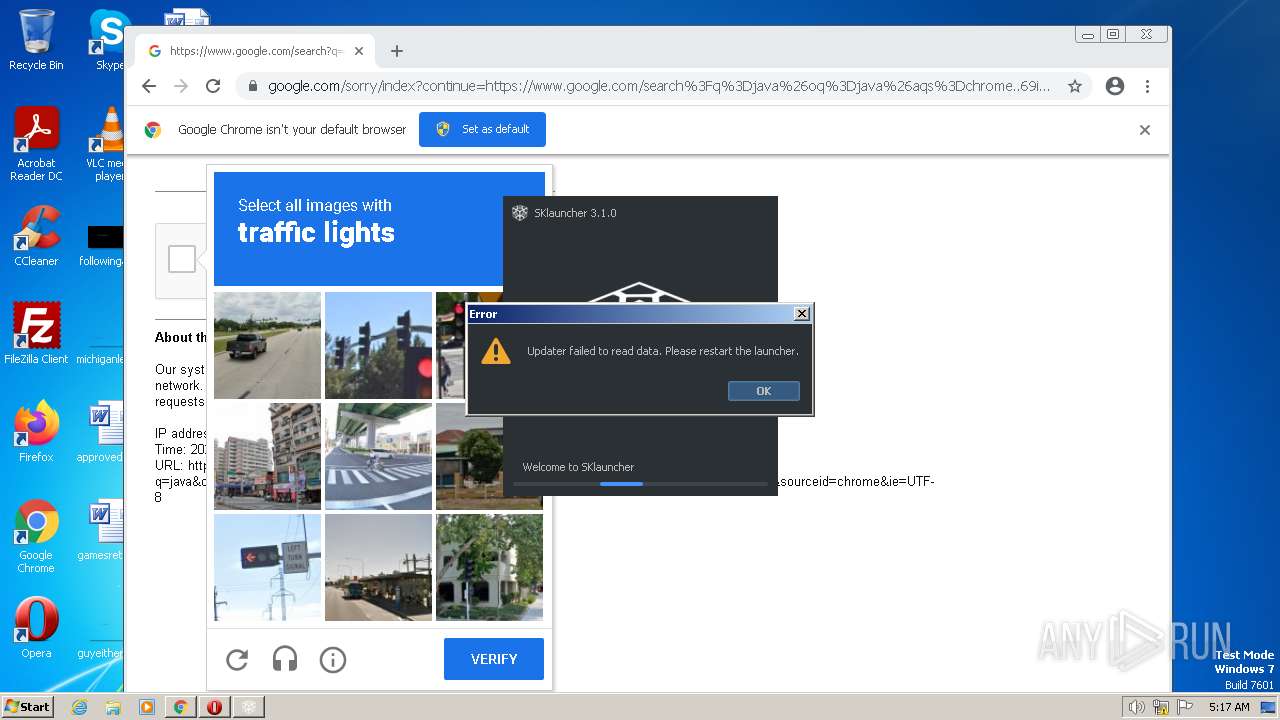Close the Google search tab
This screenshot has height=720, width=1280.
[x=359, y=51]
